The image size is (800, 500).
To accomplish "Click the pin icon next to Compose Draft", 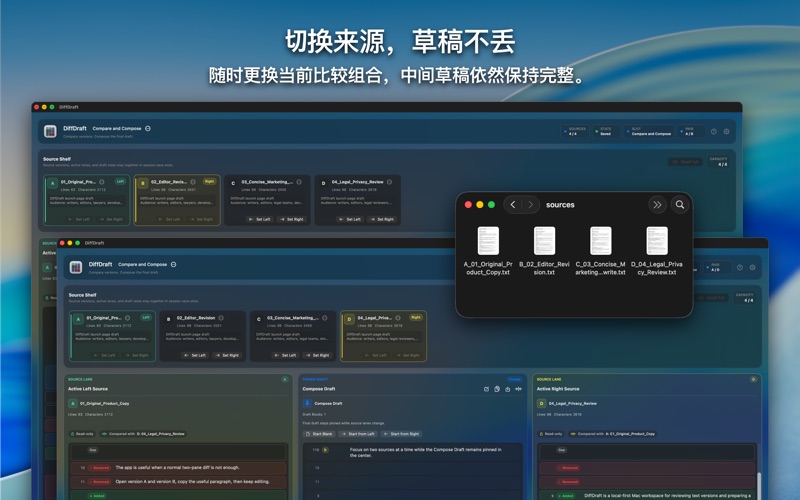I will click(x=307, y=403).
